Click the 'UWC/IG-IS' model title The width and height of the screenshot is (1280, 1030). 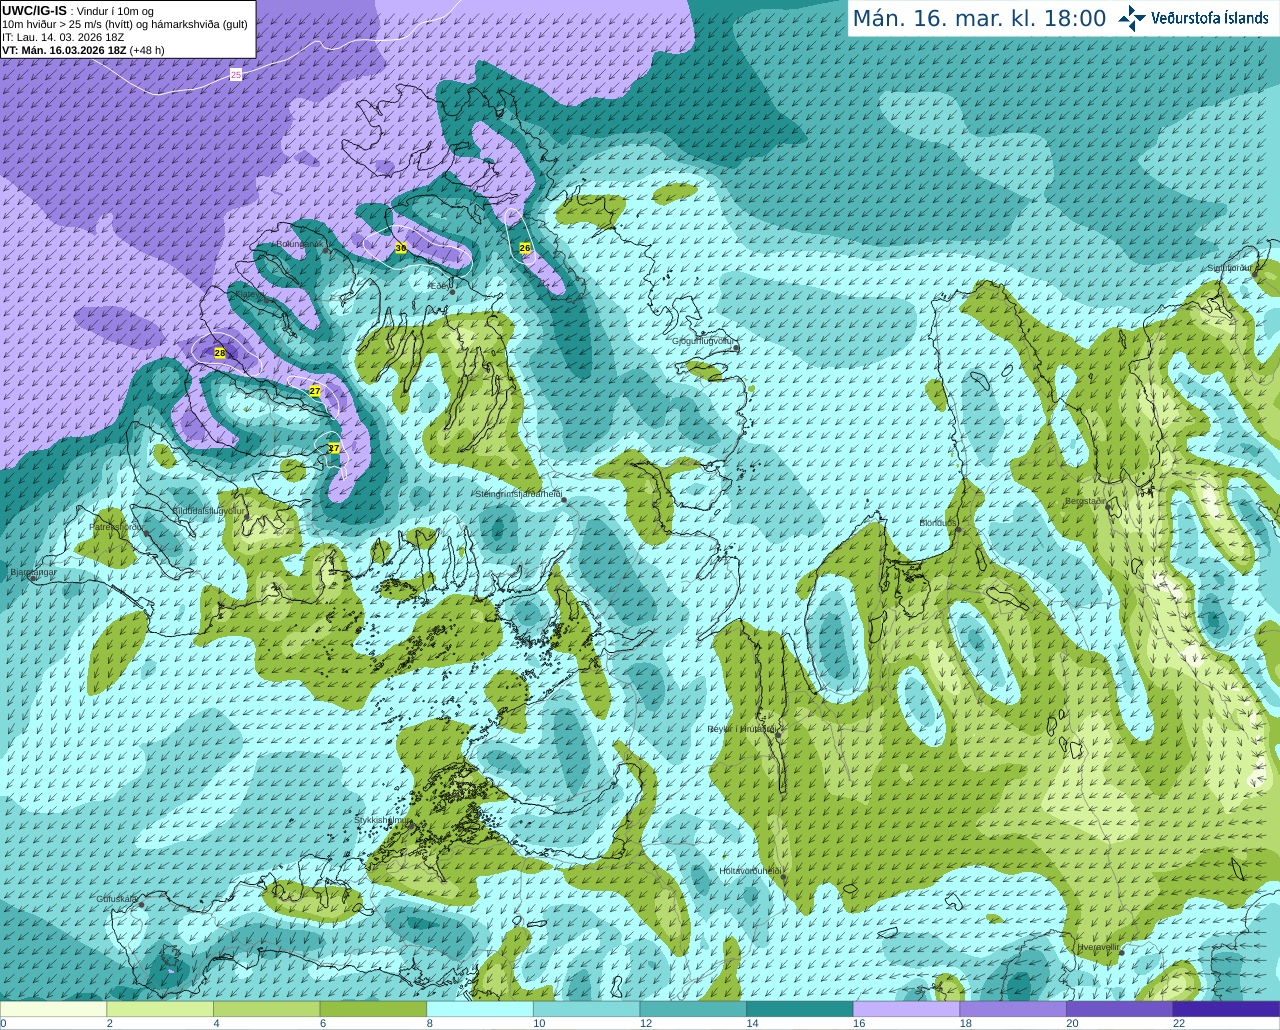click(x=34, y=11)
